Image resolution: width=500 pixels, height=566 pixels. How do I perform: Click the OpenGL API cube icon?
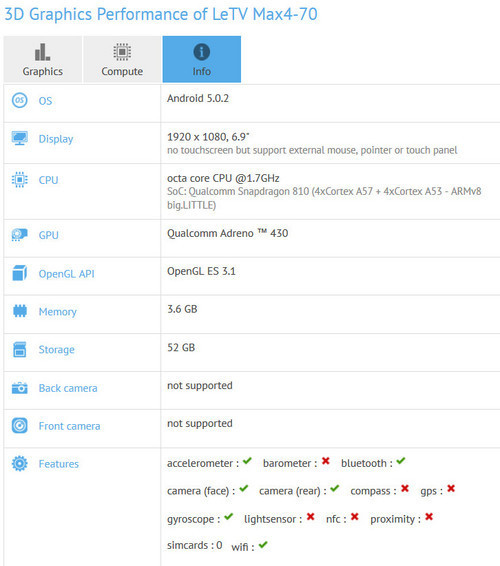(19, 273)
